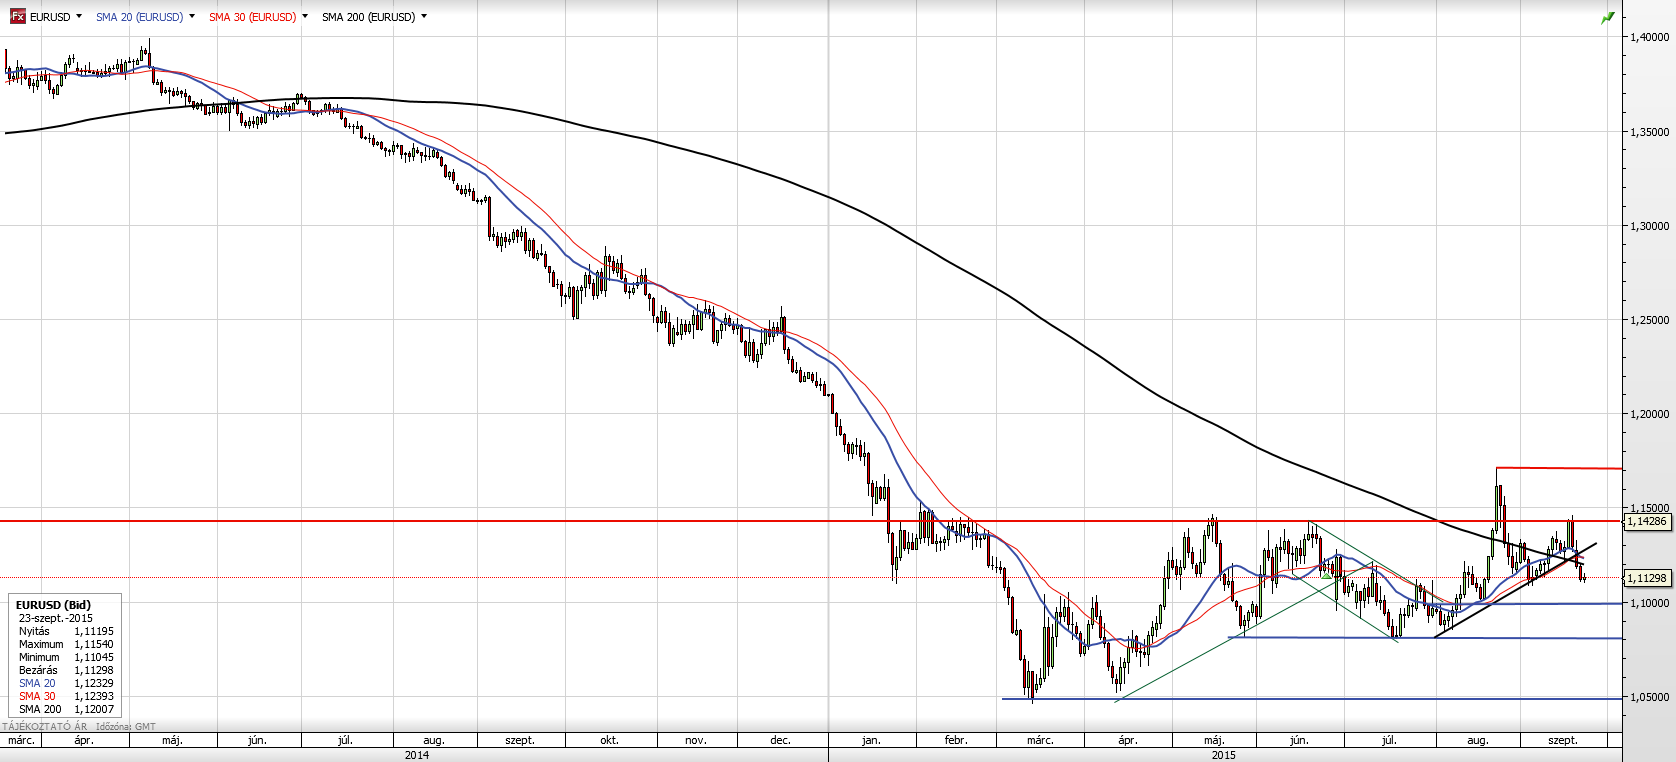Click the 1,05000 price axis label
Viewport: 1676px width, 762px height.
[x=1650, y=697]
